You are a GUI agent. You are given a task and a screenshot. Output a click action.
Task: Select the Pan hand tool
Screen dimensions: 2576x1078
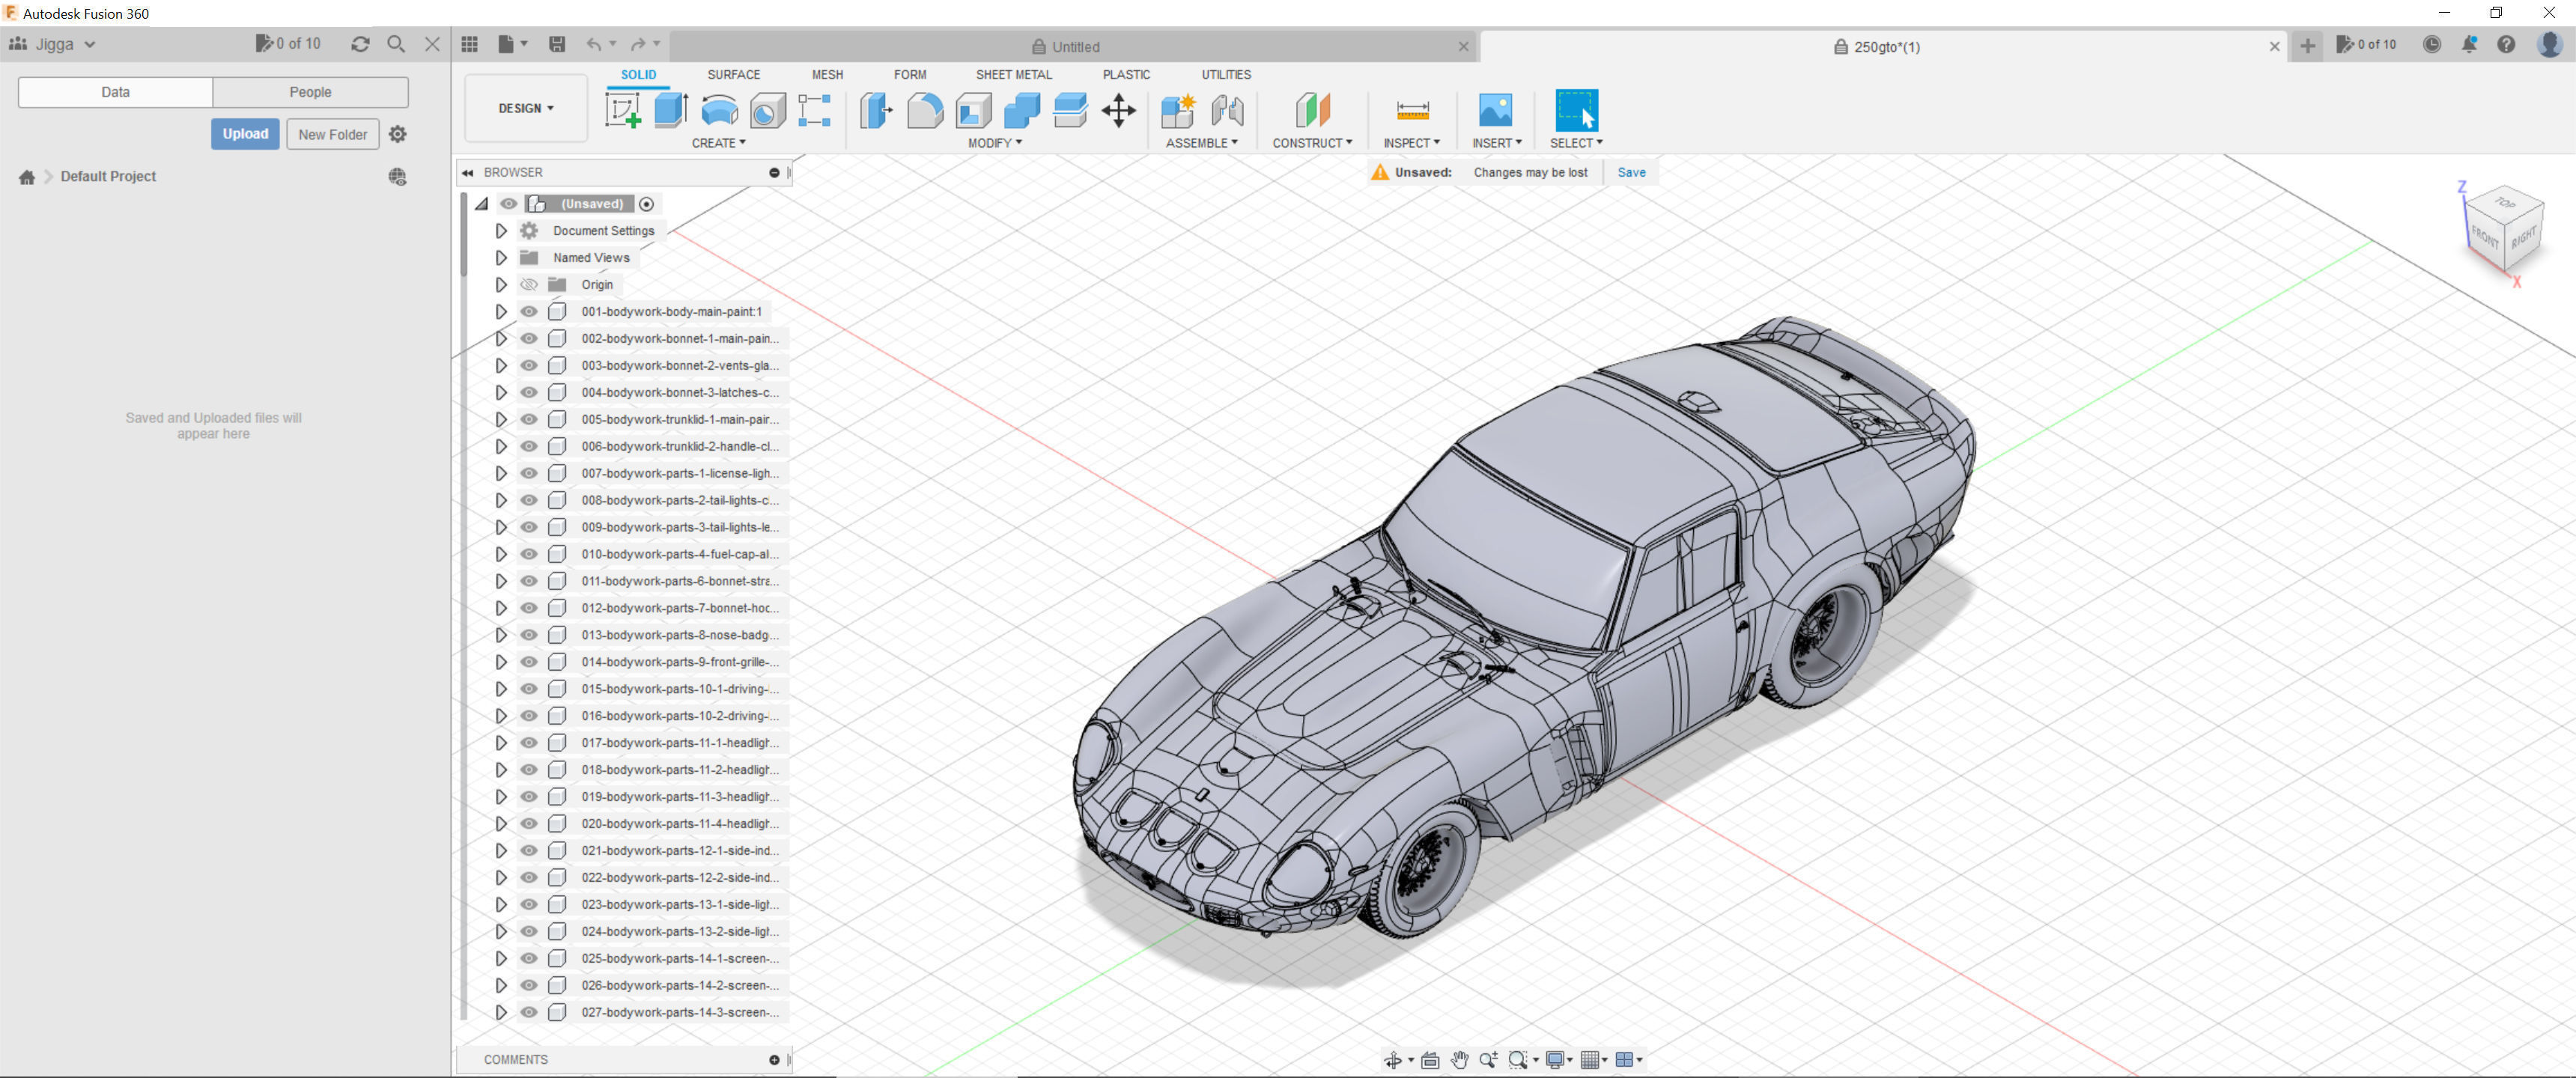tap(1460, 1060)
